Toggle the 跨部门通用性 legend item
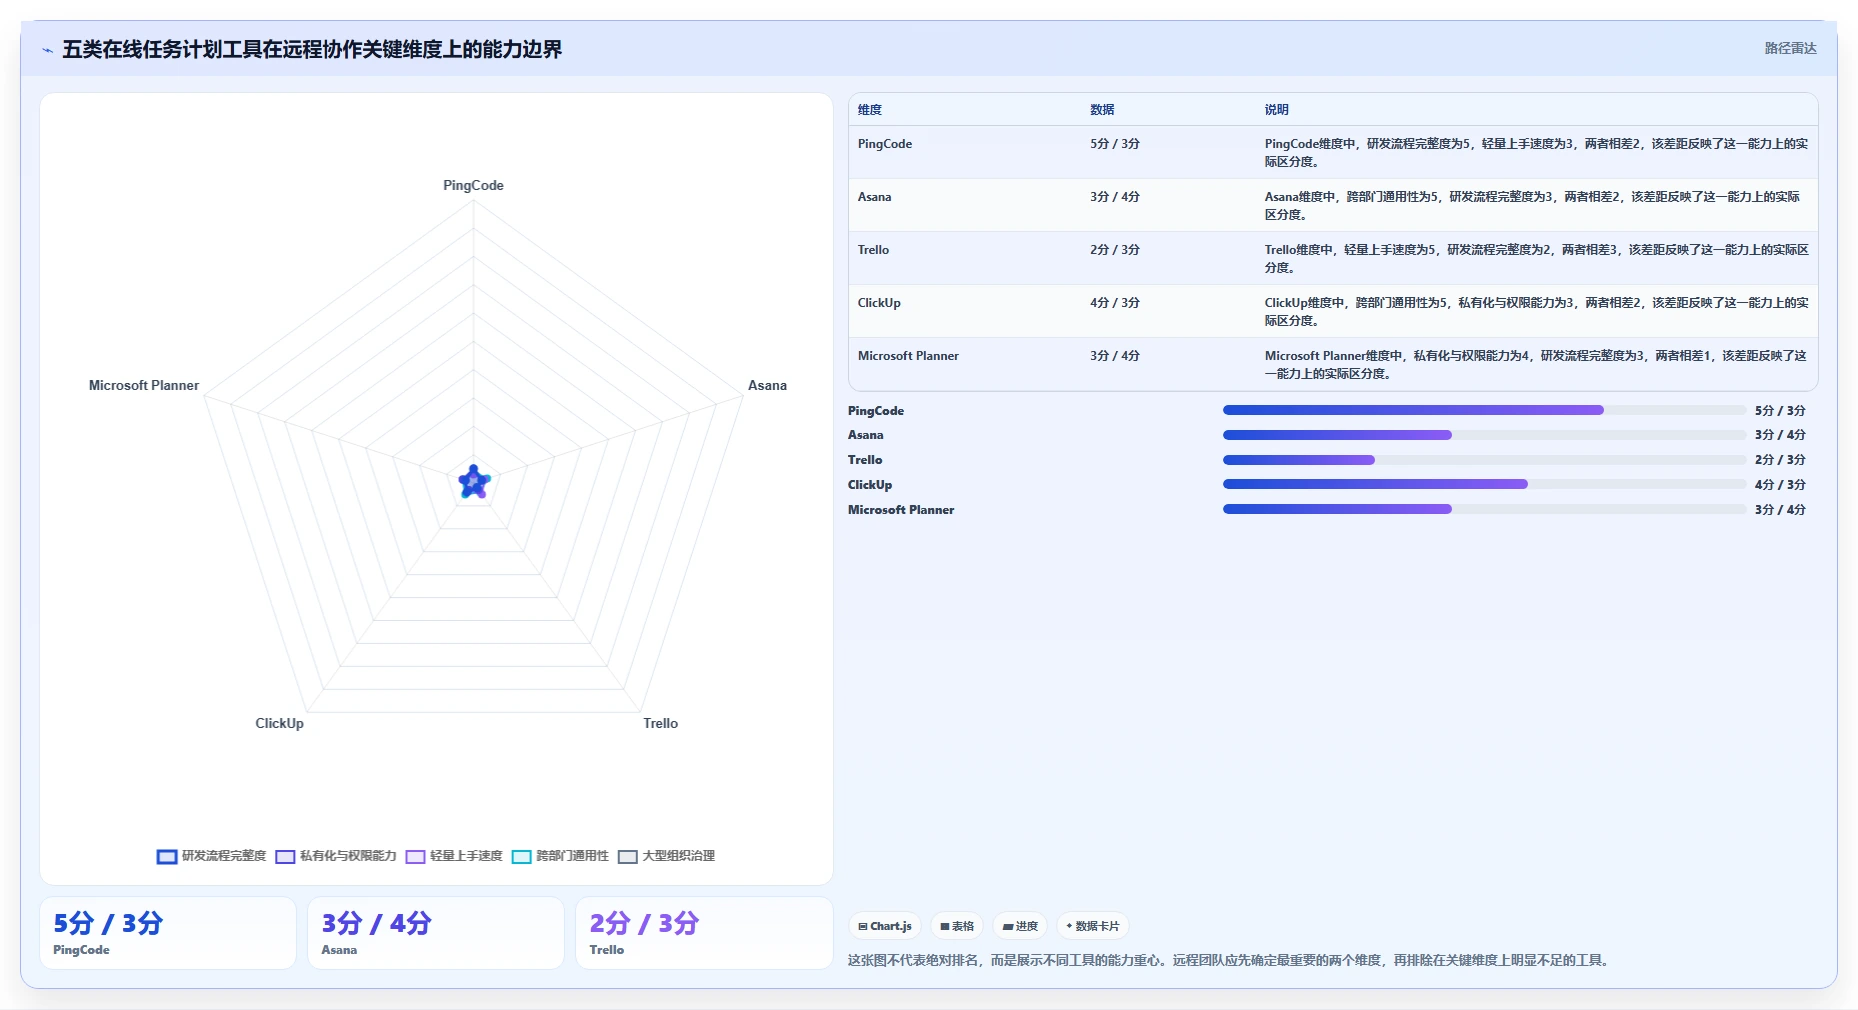 [560, 856]
